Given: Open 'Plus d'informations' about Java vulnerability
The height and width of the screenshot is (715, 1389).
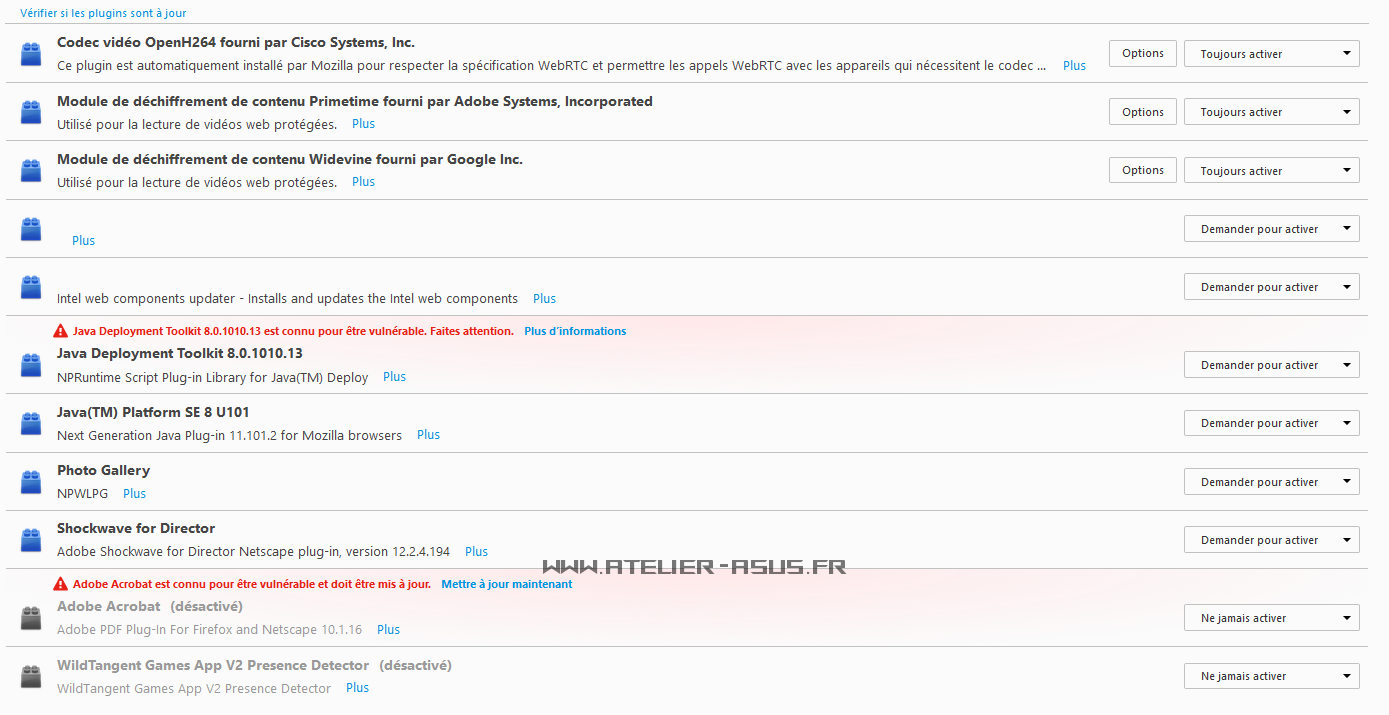Looking at the screenshot, I should 575,331.
